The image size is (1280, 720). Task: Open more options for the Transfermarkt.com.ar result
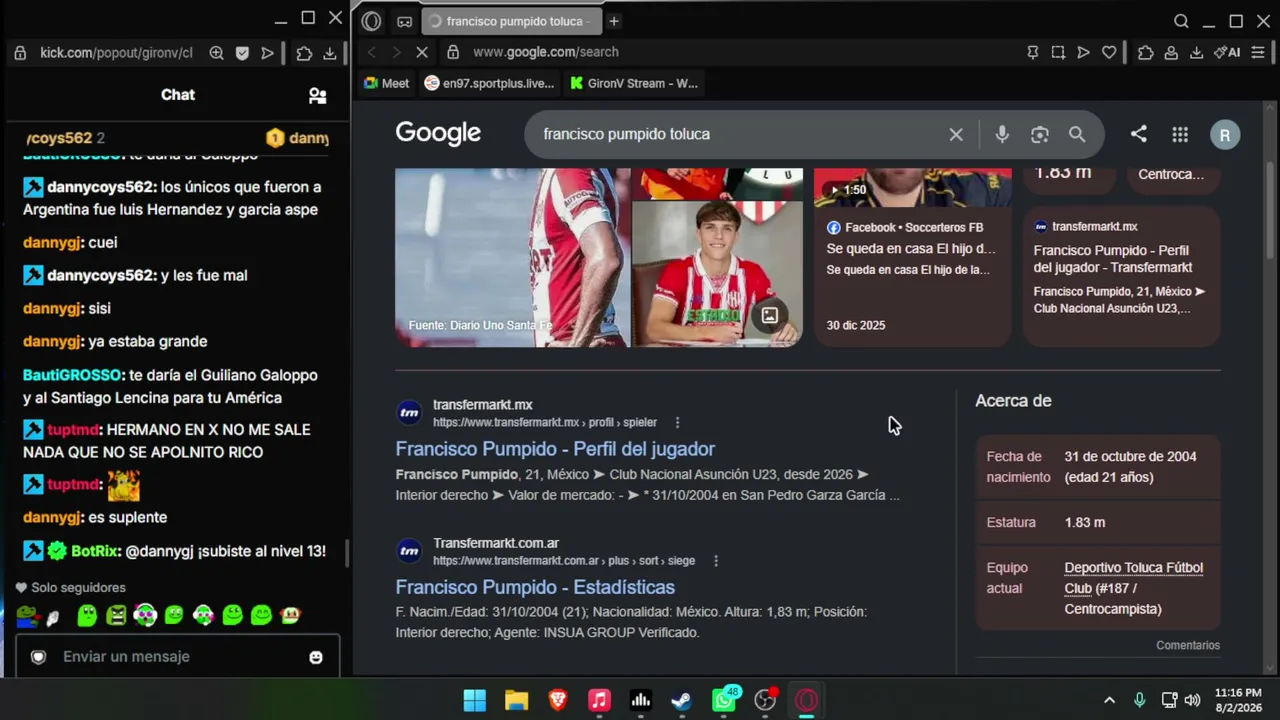[x=715, y=560]
